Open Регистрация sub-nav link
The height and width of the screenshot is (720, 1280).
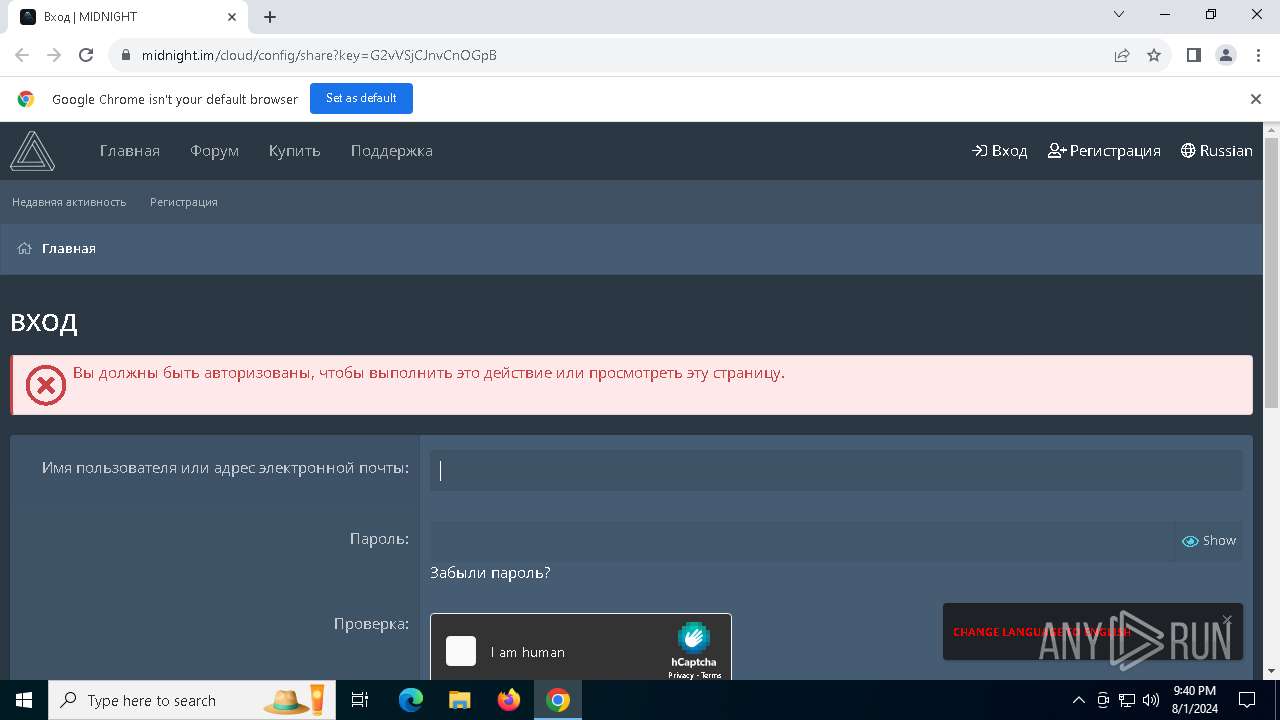coord(184,202)
